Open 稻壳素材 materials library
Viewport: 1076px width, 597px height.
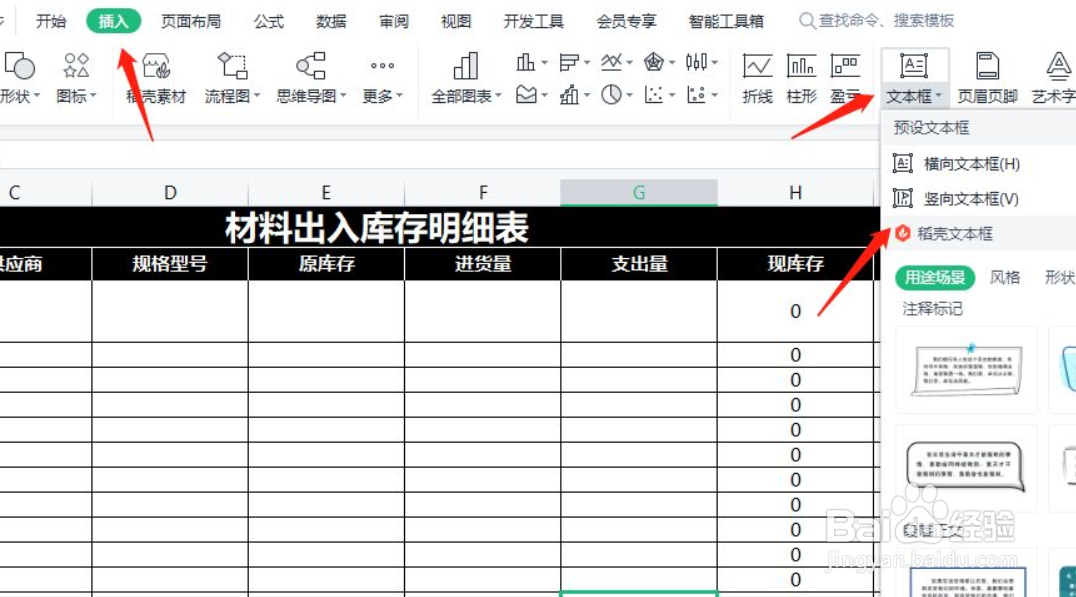tap(156, 77)
